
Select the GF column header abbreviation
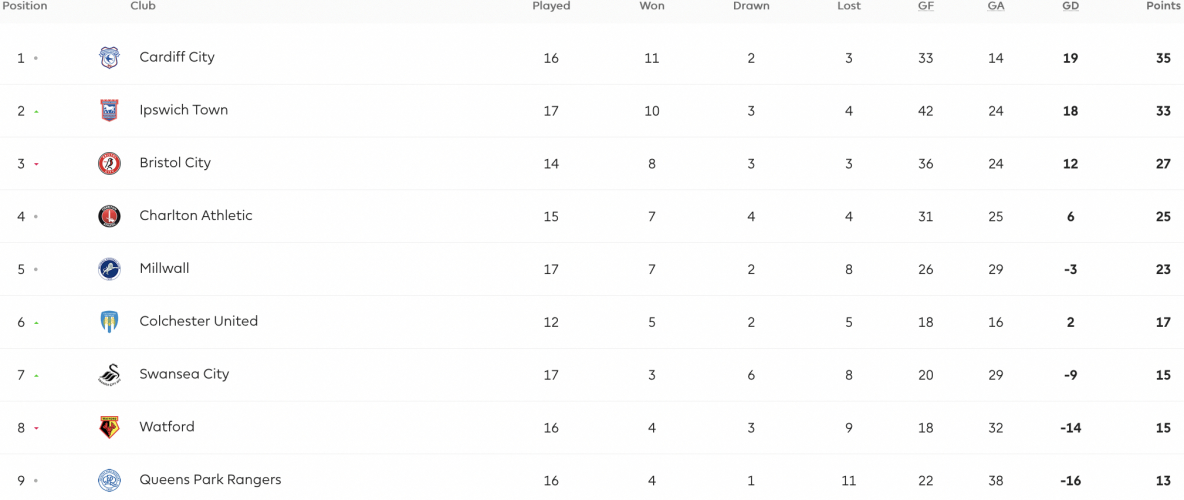point(926,6)
